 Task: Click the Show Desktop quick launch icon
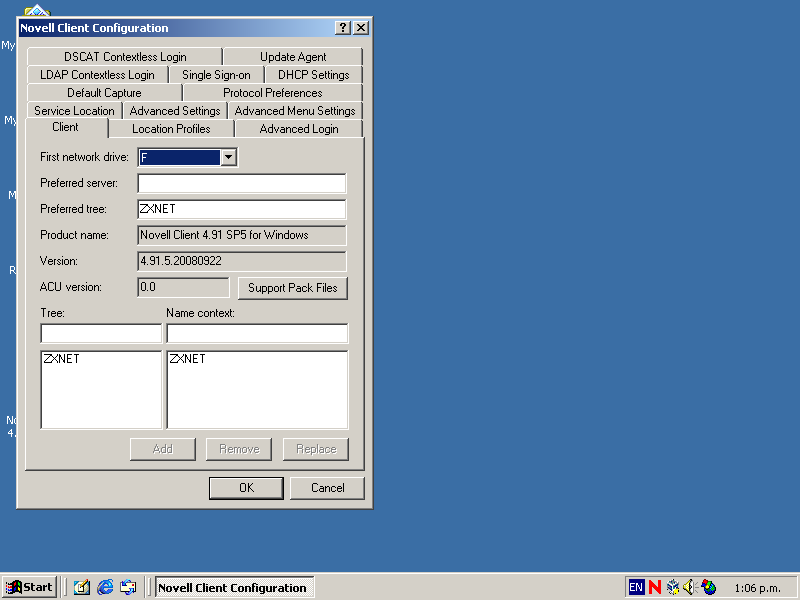point(82,587)
